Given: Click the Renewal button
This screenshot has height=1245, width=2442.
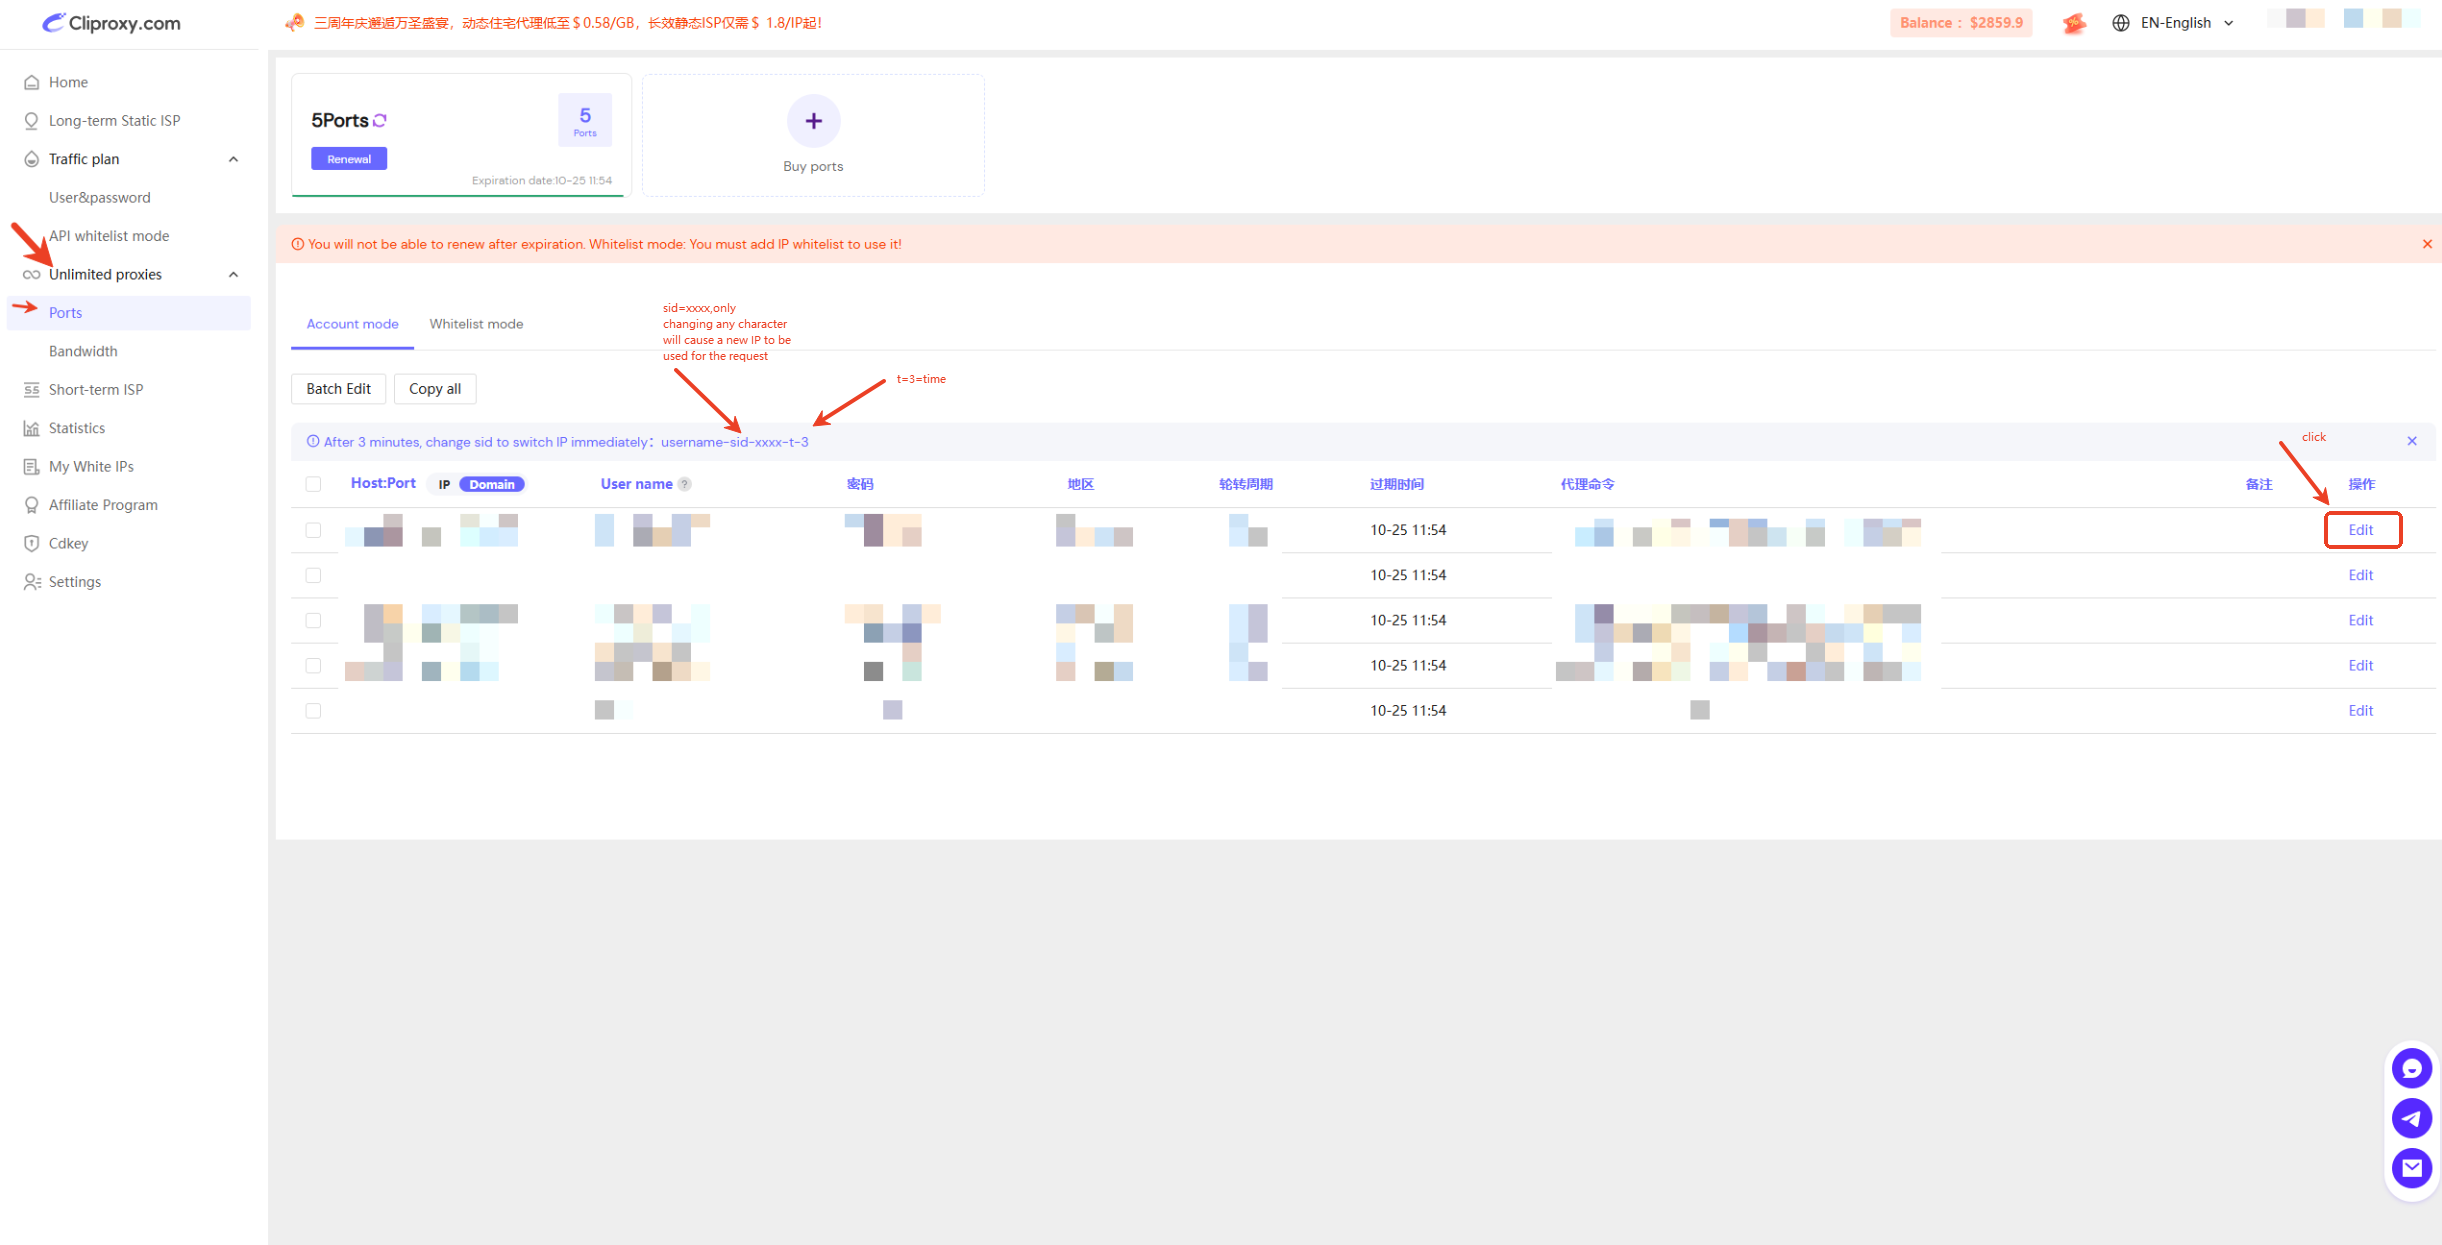Looking at the screenshot, I should pyautogui.click(x=348, y=159).
